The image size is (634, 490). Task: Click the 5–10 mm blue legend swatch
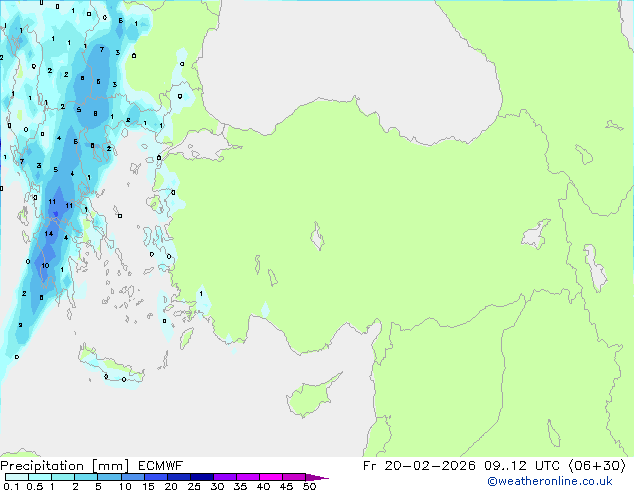click(109, 477)
